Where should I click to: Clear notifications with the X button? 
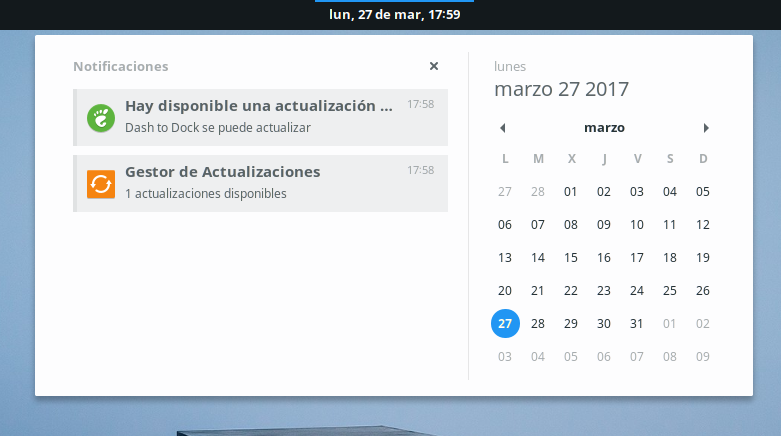click(x=434, y=66)
